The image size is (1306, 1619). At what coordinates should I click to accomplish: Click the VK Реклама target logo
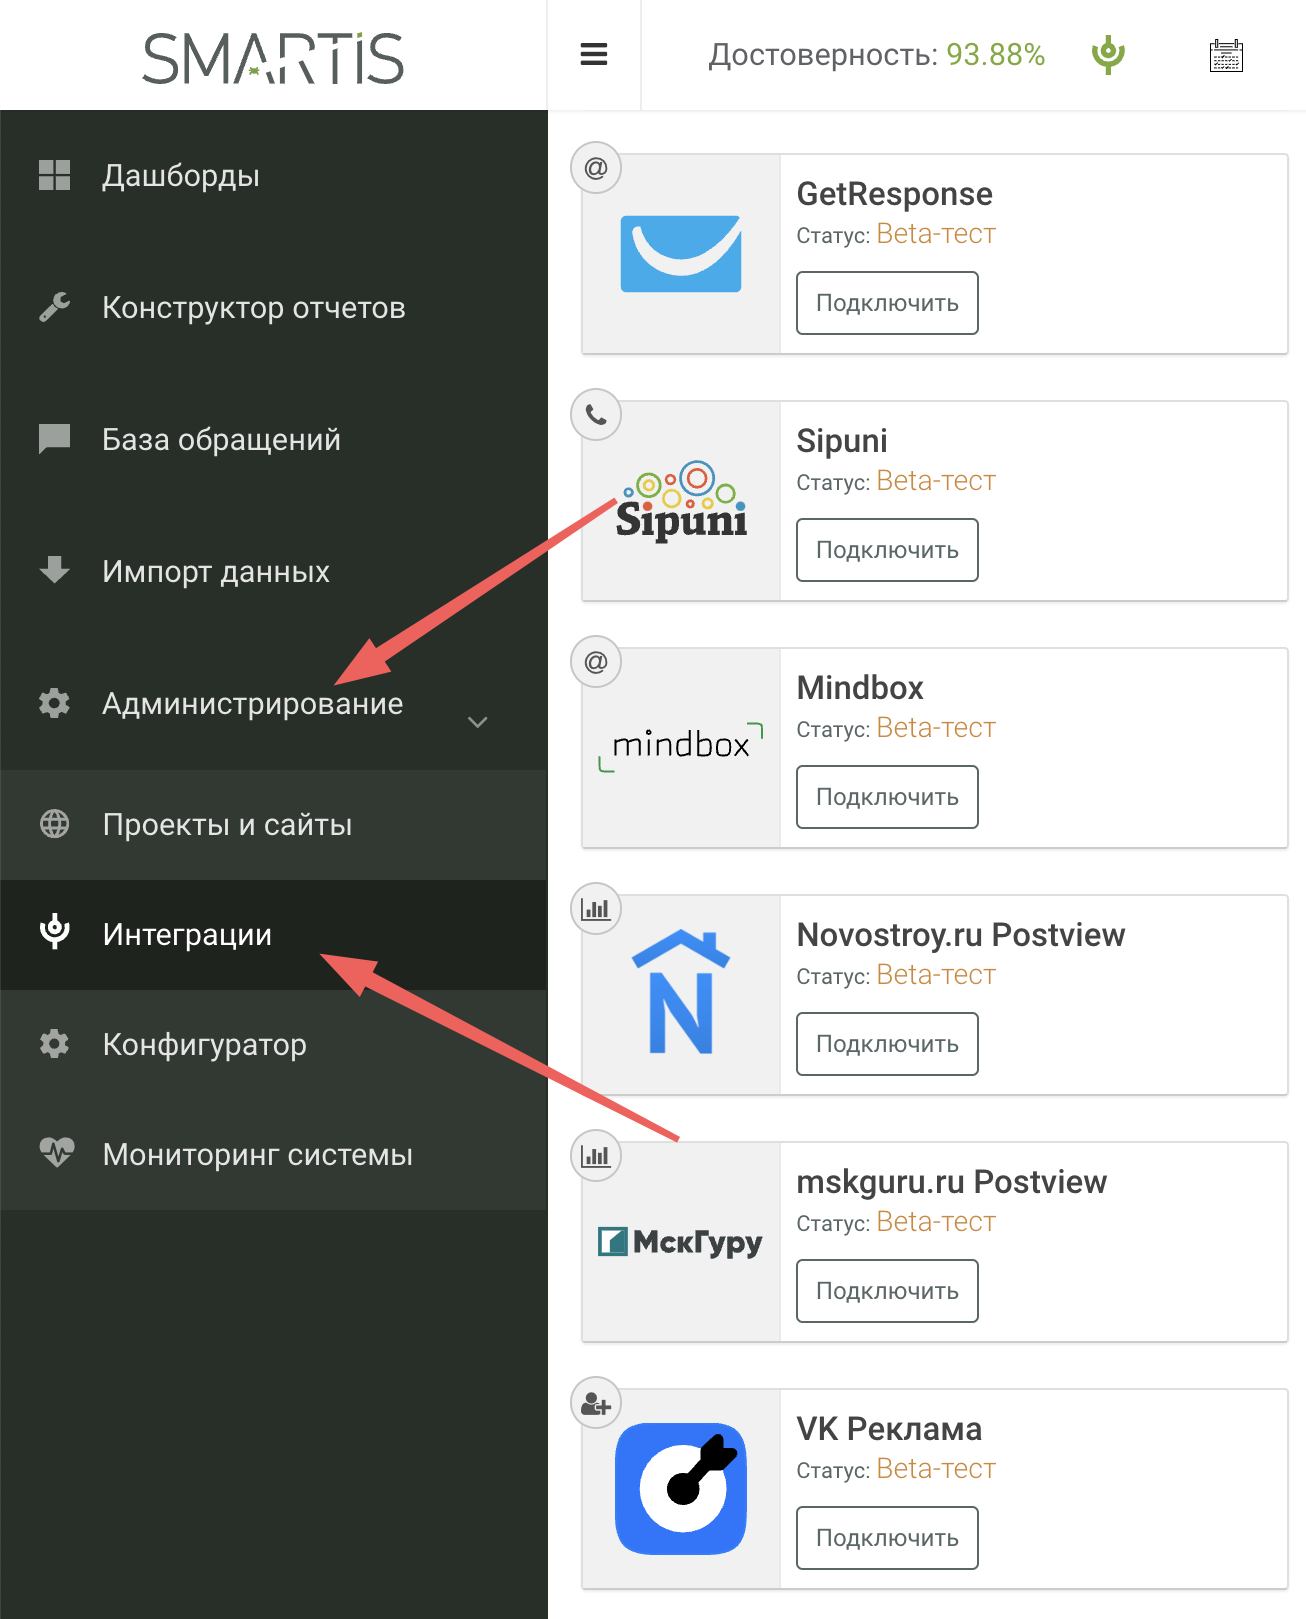pyautogui.click(x=681, y=1488)
